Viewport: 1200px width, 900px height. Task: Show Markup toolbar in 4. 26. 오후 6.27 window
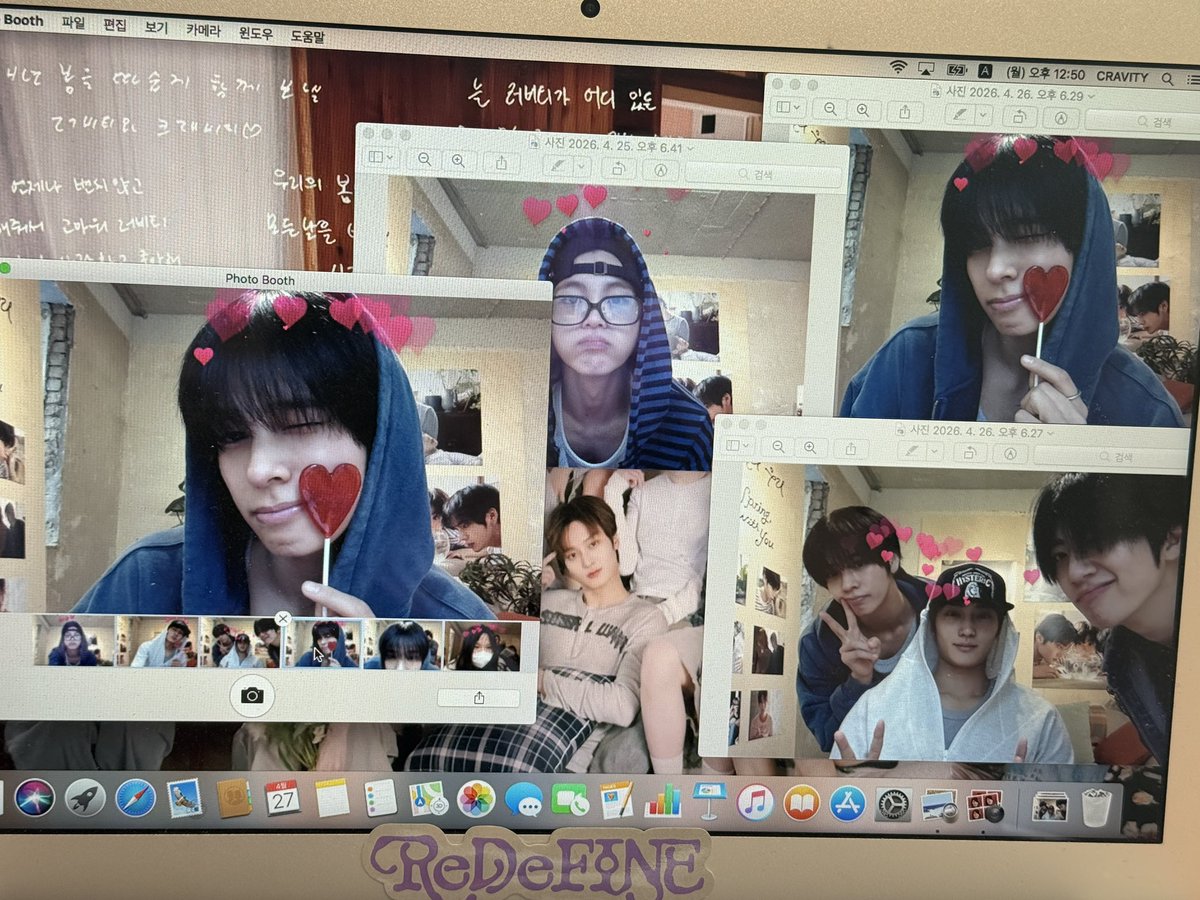tap(1010, 455)
